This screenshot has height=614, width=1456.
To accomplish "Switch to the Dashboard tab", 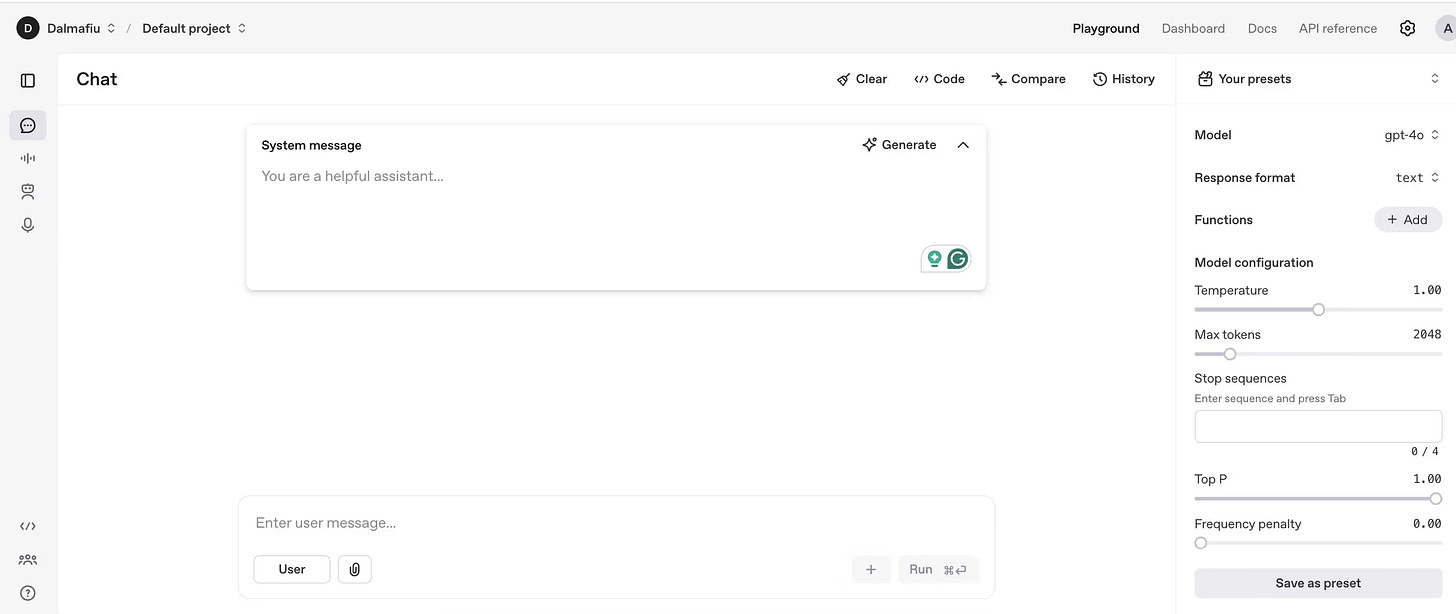I will click(x=1193, y=28).
